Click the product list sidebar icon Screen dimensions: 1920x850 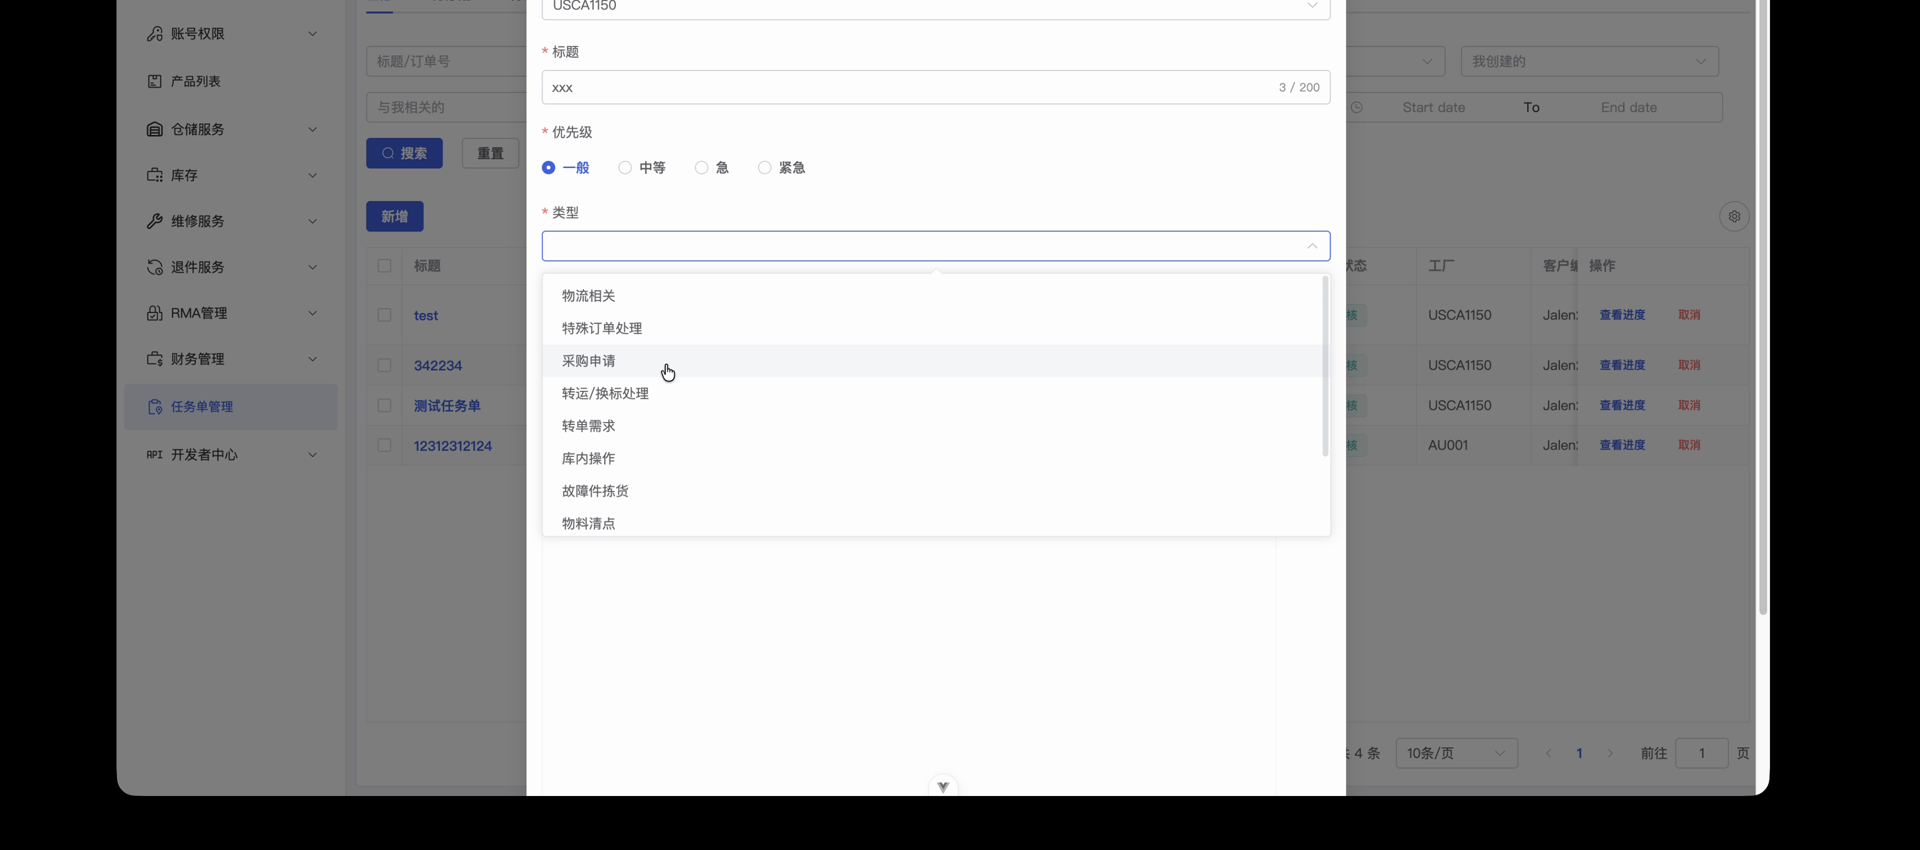click(x=155, y=81)
